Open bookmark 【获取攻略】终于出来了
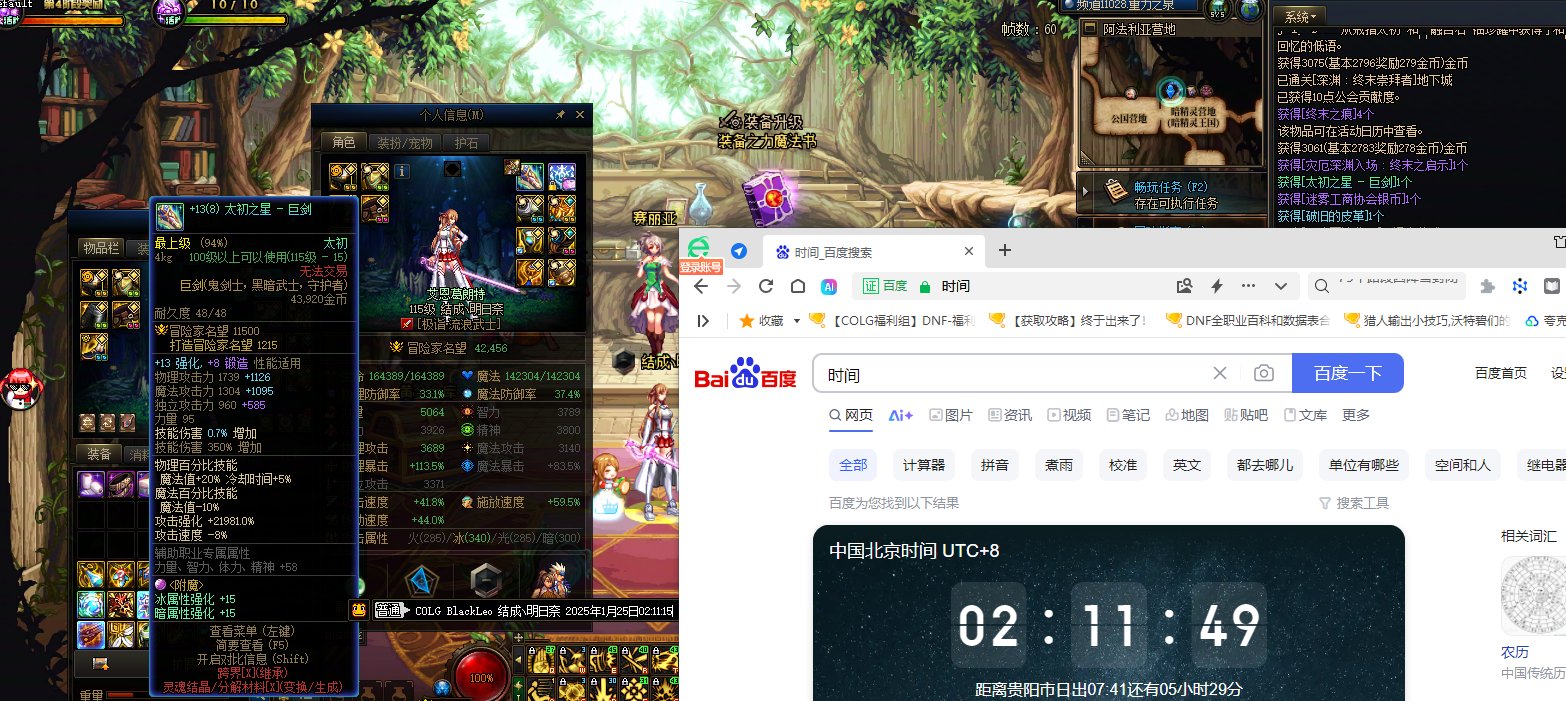 pyautogui.click(x=1067, y=321)
